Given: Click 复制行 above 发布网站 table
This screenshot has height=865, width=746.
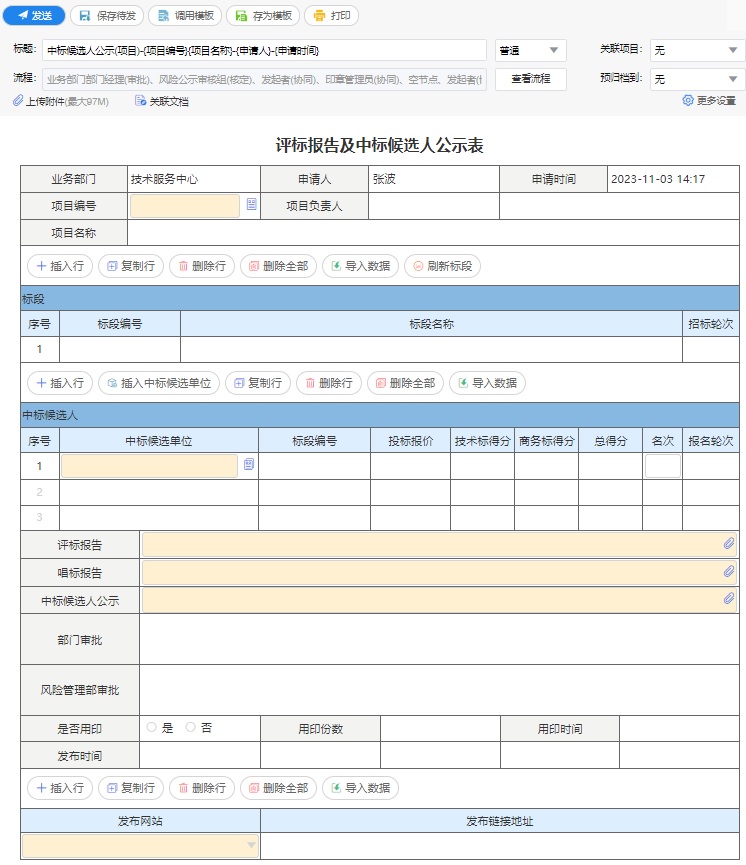Looking at the screenshot, I should click(x=131, y=788).
